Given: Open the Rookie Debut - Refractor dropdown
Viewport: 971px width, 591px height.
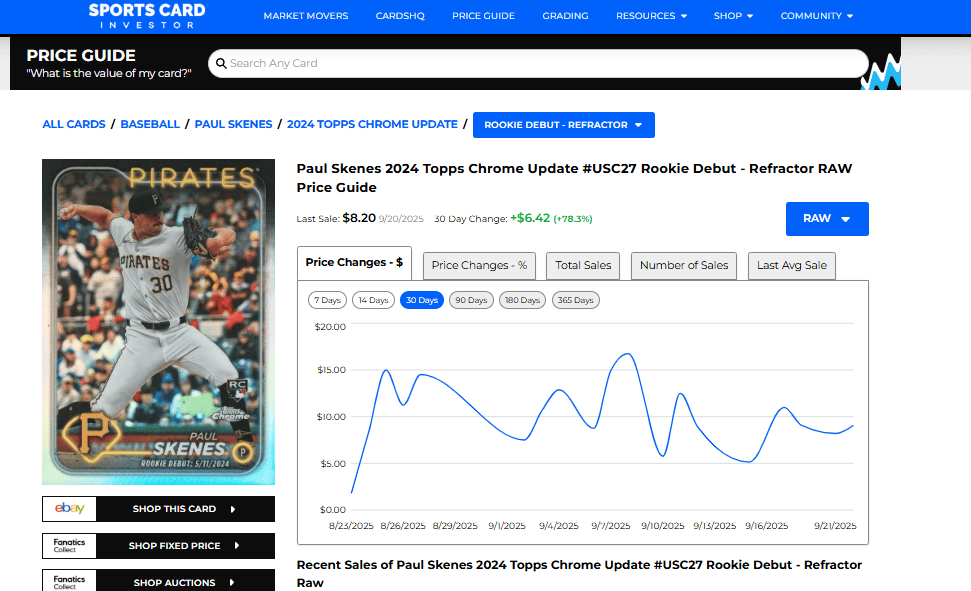Looking at the screenshot, I should 563,125.
